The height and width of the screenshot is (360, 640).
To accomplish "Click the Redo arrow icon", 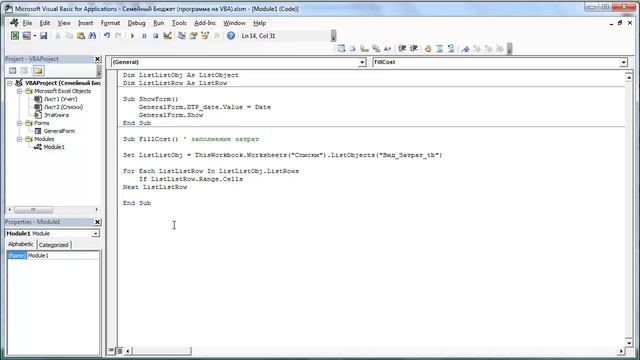I will [118, 36].
